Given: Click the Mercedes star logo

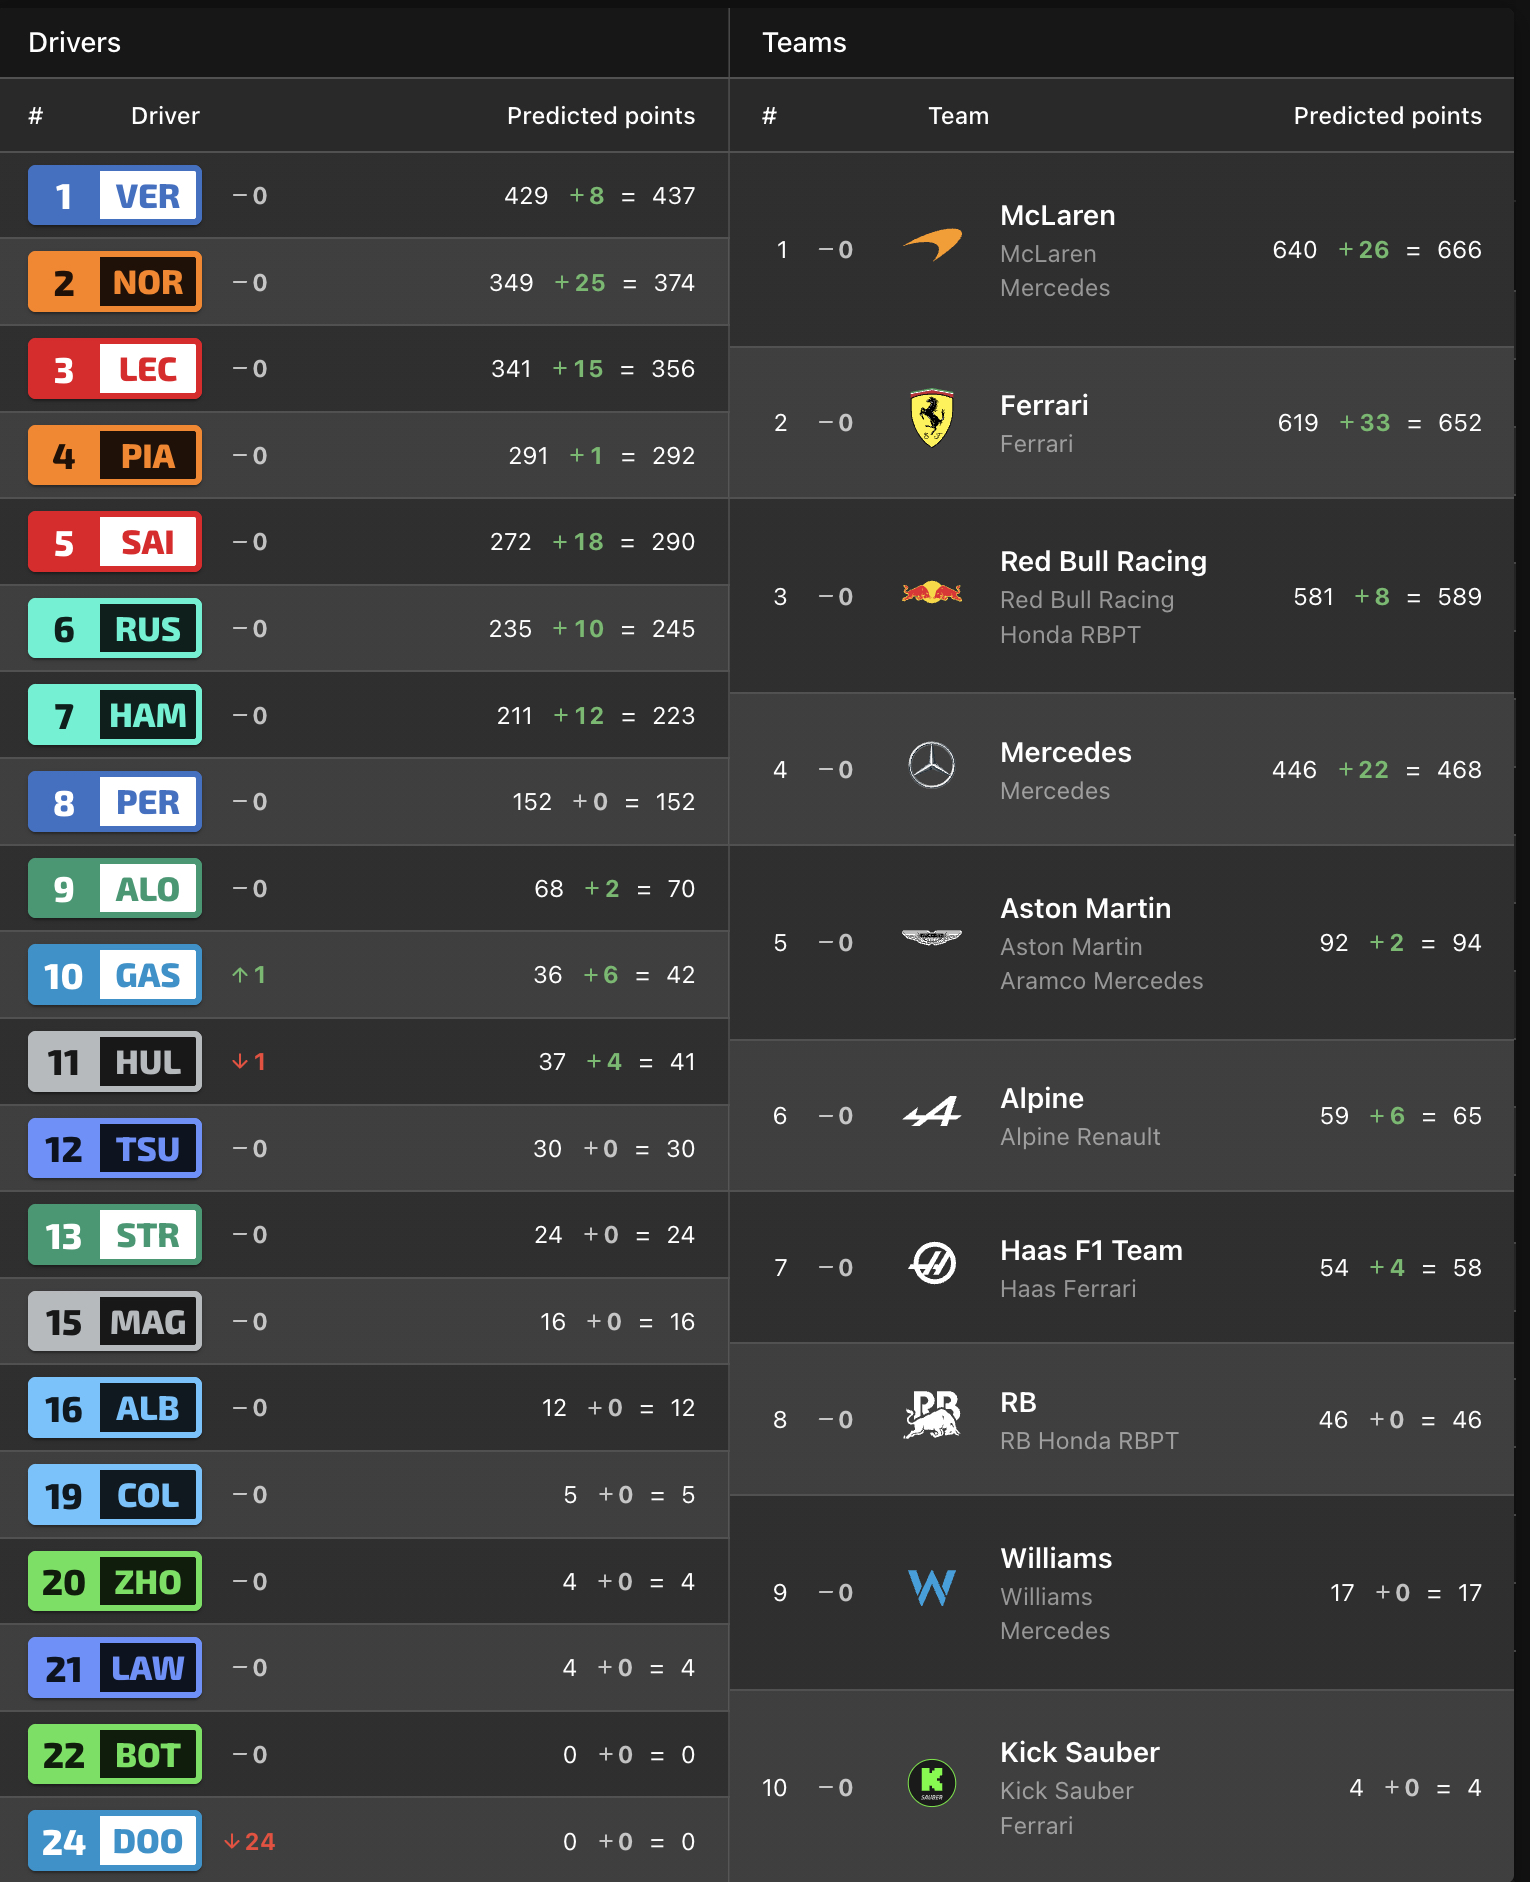Looking at the screenshot, I should (x=932, y=766).
